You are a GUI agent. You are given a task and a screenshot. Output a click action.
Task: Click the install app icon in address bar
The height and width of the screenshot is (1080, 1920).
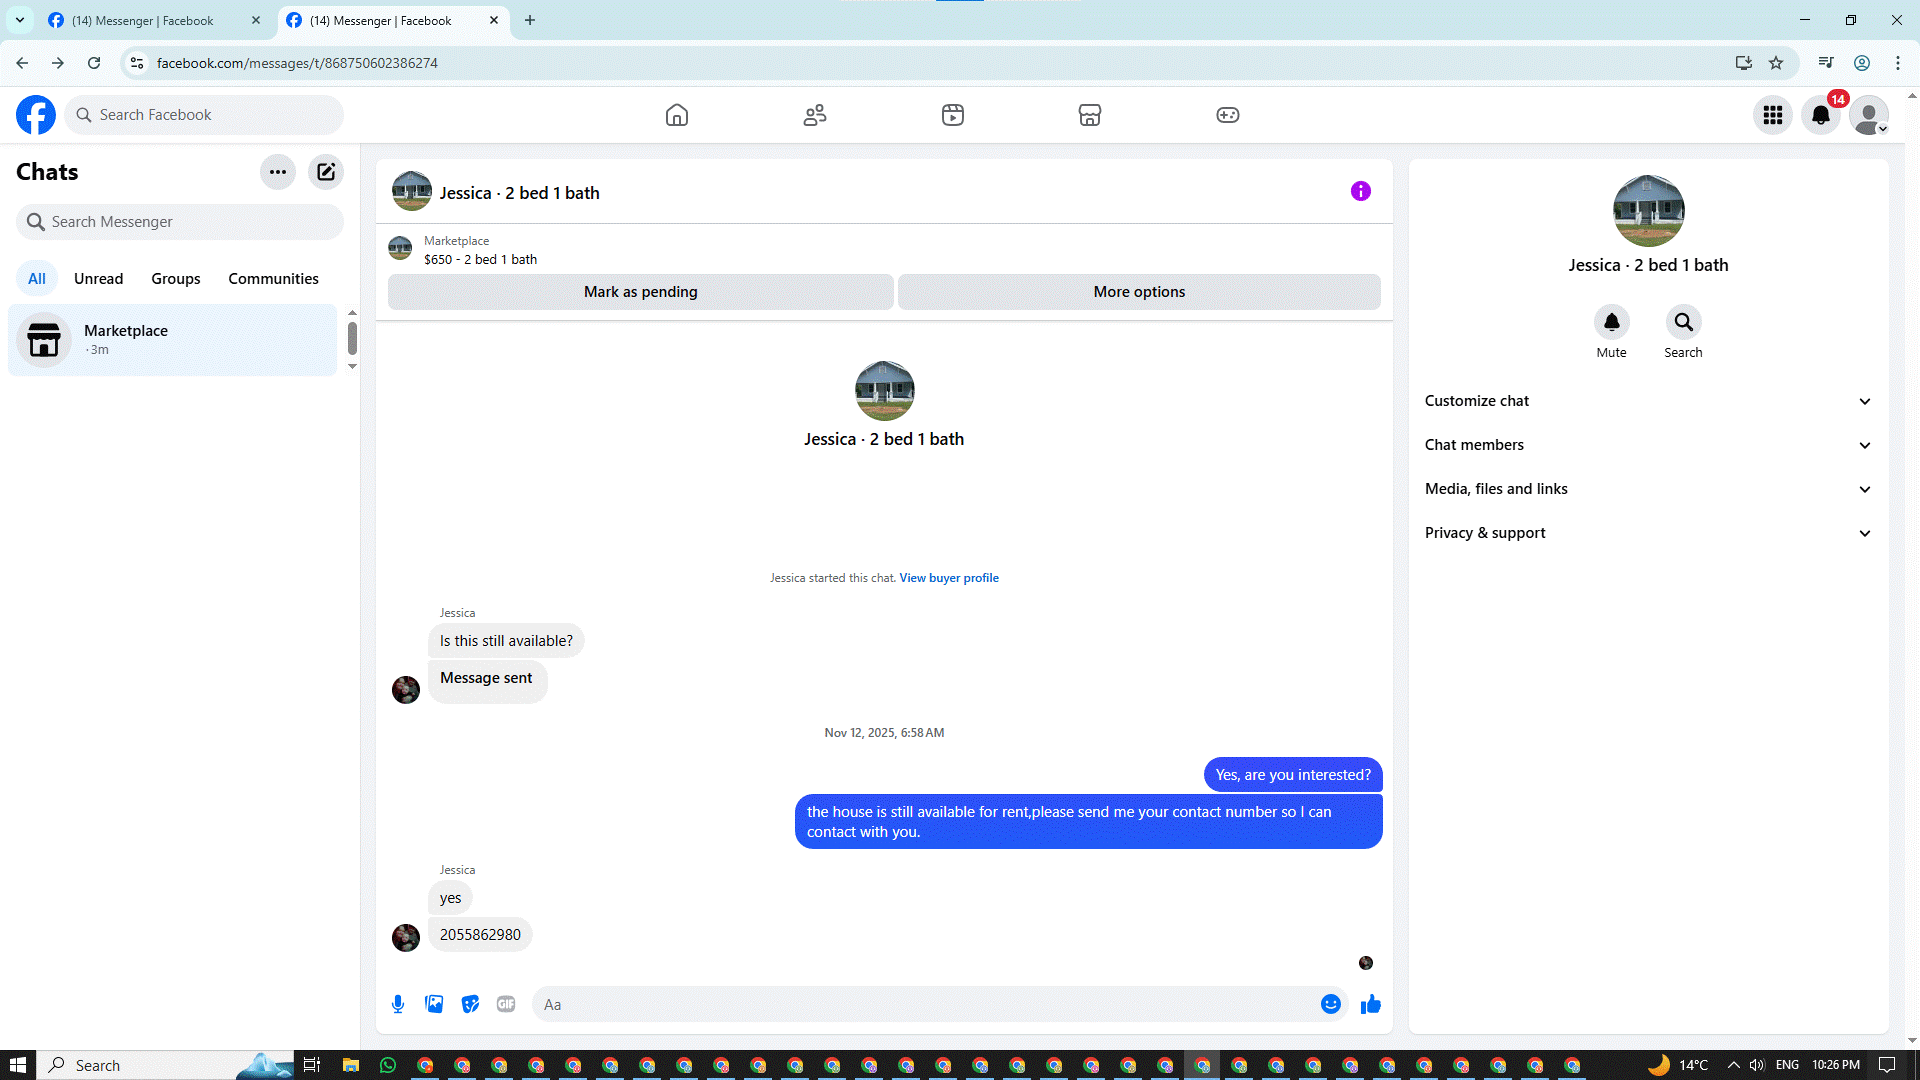1744,63
